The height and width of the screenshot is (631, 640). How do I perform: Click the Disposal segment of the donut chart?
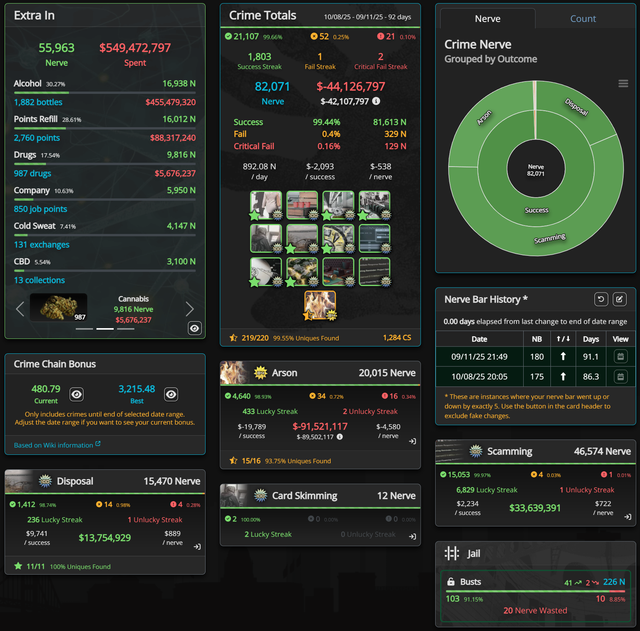[x=576, y=107]
